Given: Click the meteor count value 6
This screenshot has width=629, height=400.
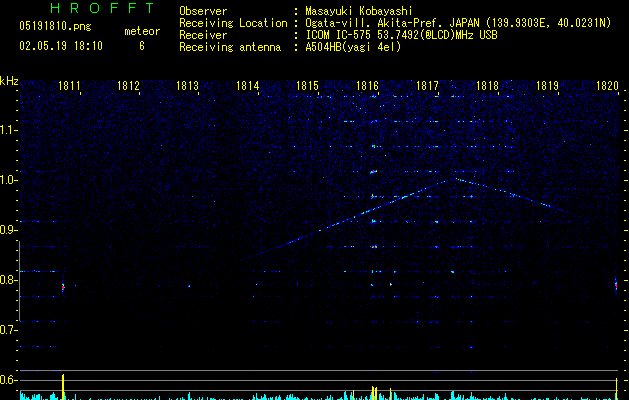Looking at the screenshot, I should 142,46.
